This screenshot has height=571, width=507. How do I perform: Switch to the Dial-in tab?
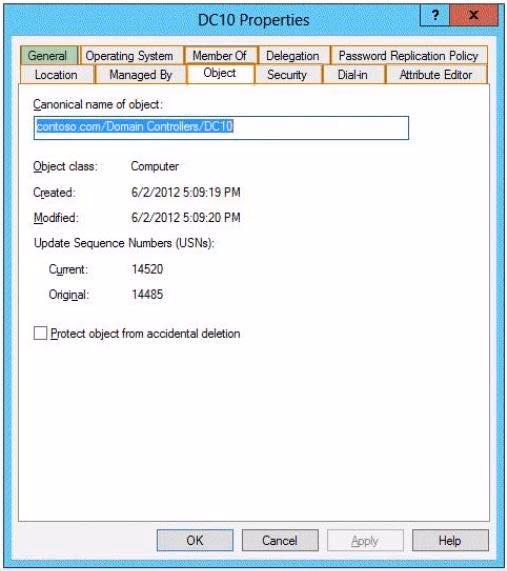[354, 75]
